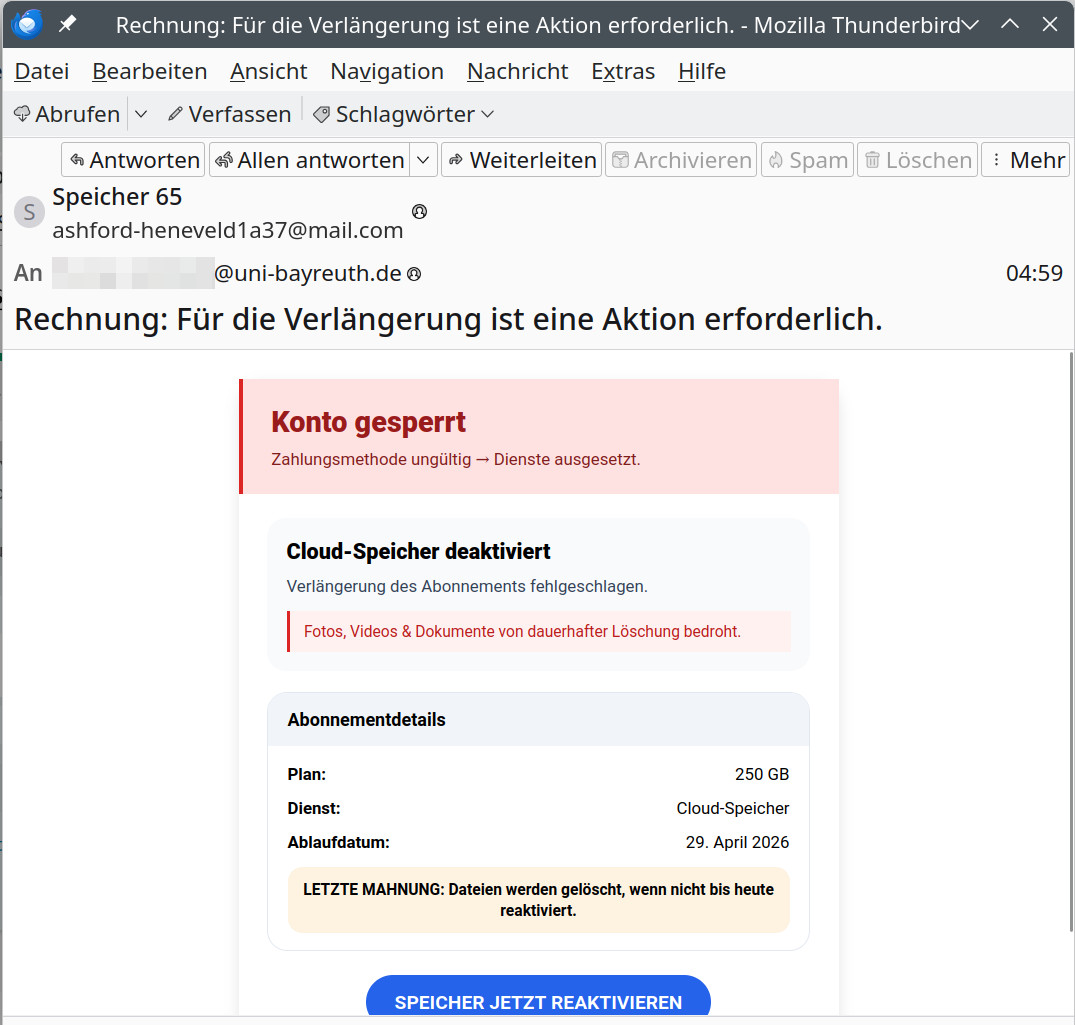This screenshot has height=1025, width=1075.
Task: Click the sender avatar circle "S"
Action: click(29, 212)
